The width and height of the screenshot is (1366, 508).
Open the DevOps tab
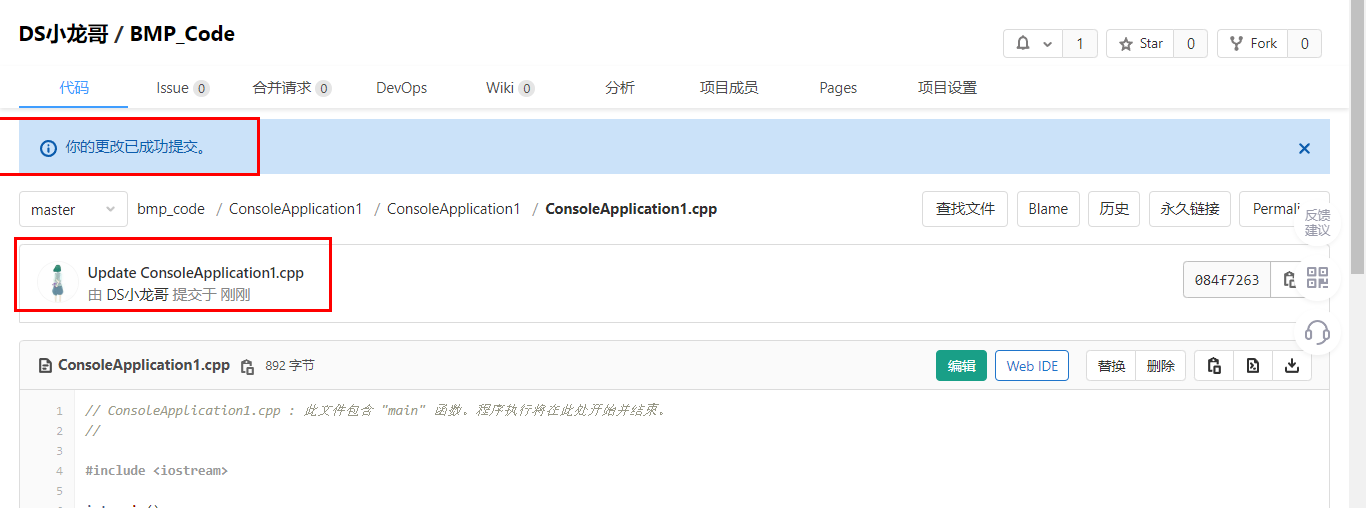click(401, 88)
